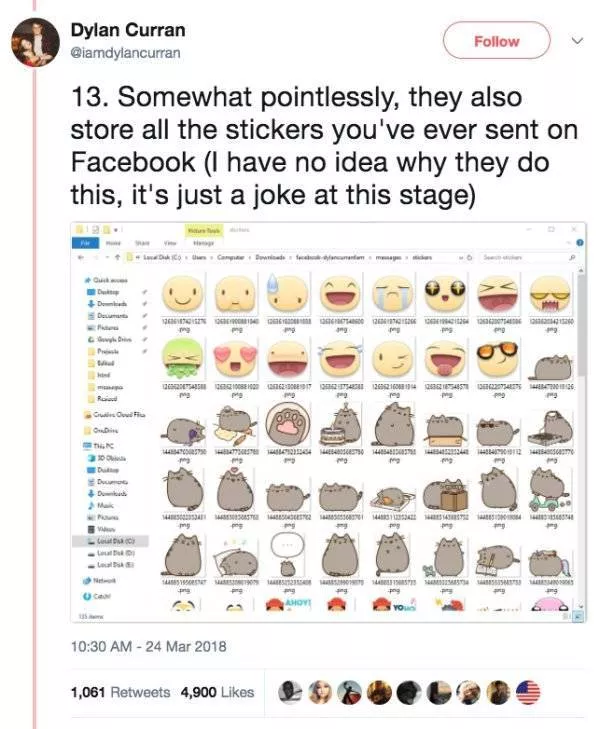600x729 pixels.
Task: Select the File tab in Explorer ribbon
Action: point(86,242)
